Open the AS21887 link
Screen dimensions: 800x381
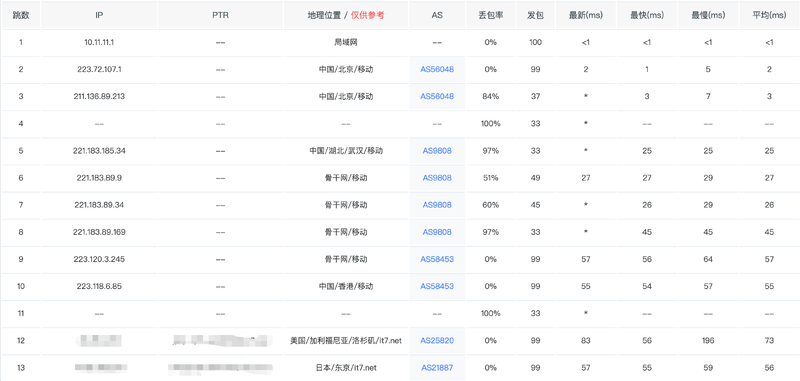coord(437,367)
